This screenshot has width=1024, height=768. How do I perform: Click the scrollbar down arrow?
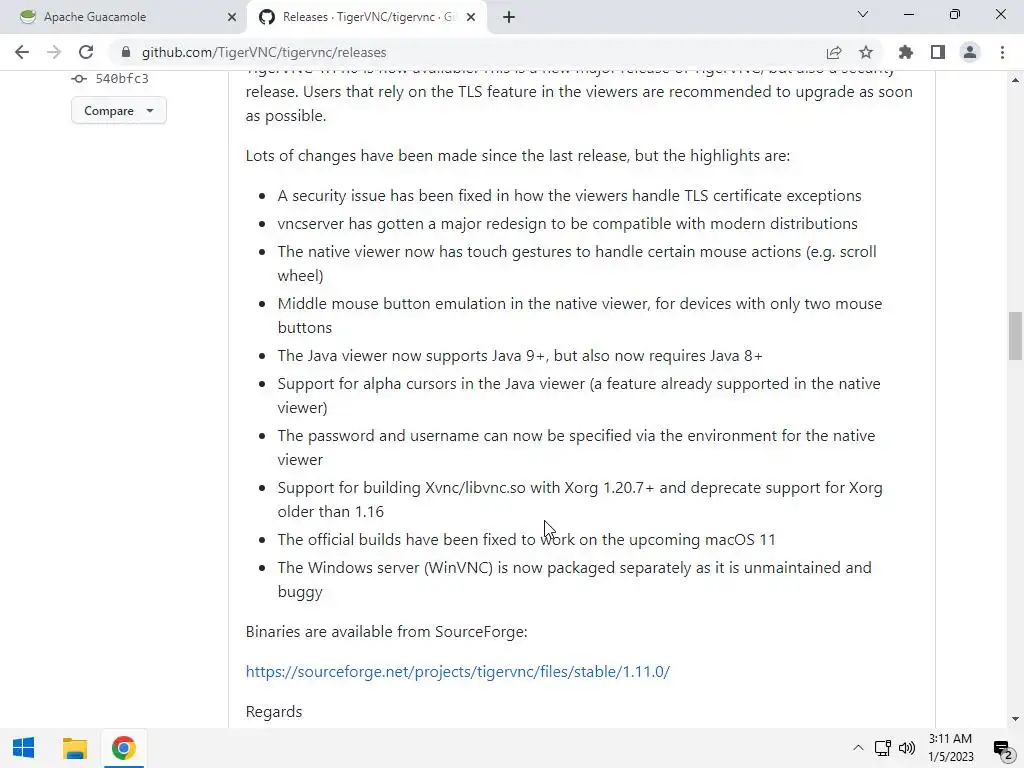click(x=1015, y=720)
